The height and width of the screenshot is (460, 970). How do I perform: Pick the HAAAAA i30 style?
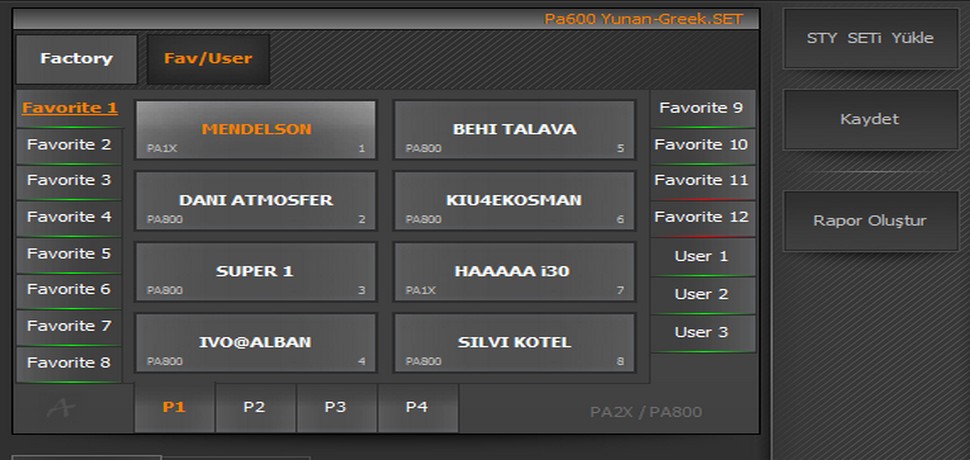coord(515,272)
